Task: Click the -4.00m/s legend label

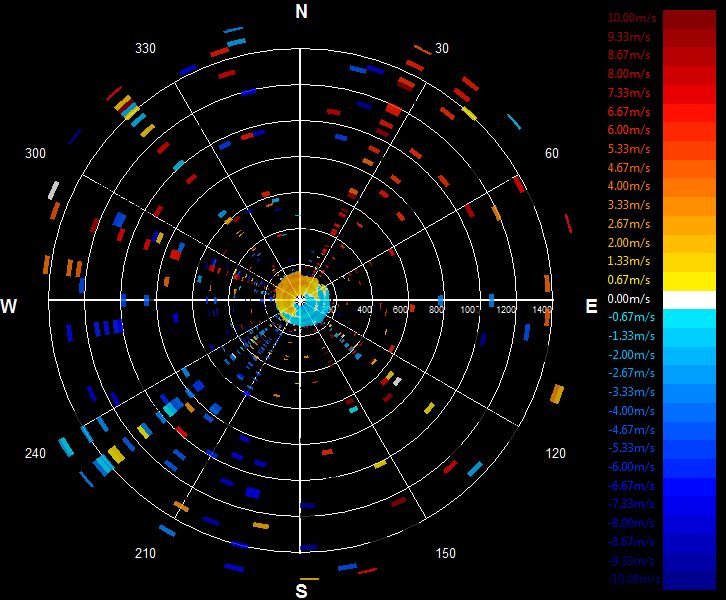Action: (x=631, y=411)
